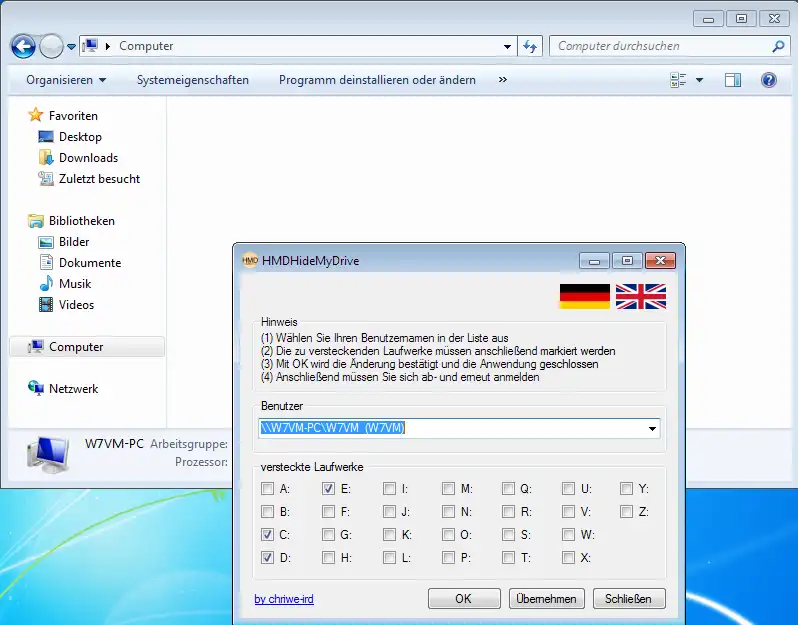798x625 pixels.
Task: Click the search magnifier icon in Explorer
Action: (x=778, y=46)
